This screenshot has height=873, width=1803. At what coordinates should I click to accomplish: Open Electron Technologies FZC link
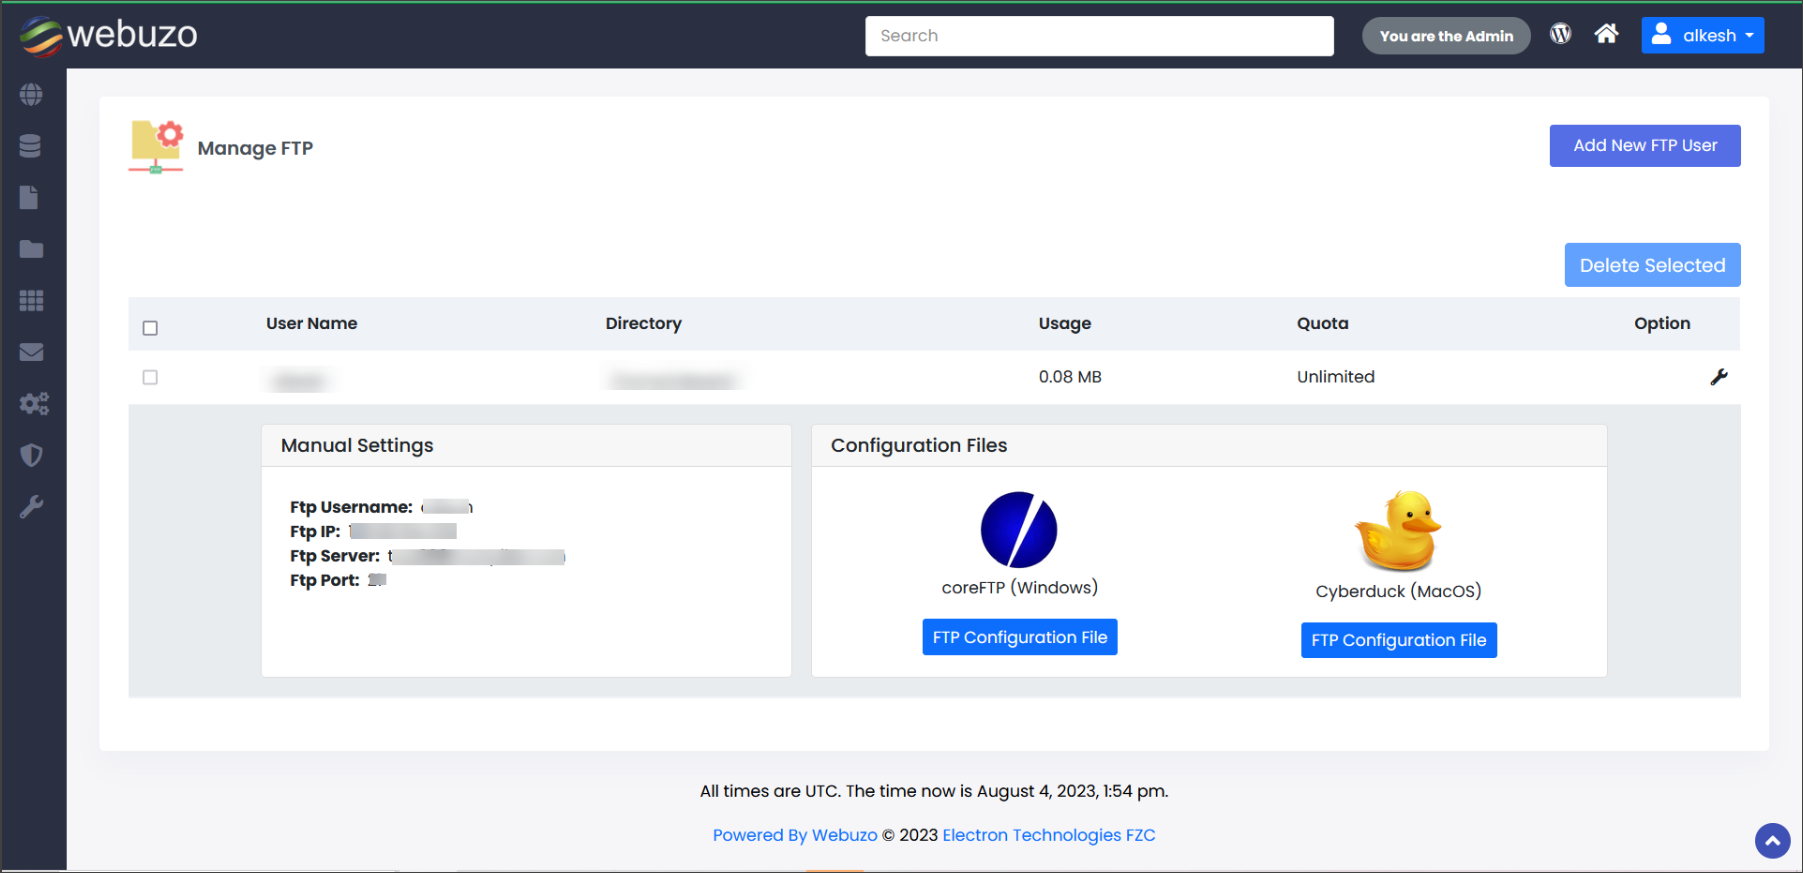click(1048, 835)
